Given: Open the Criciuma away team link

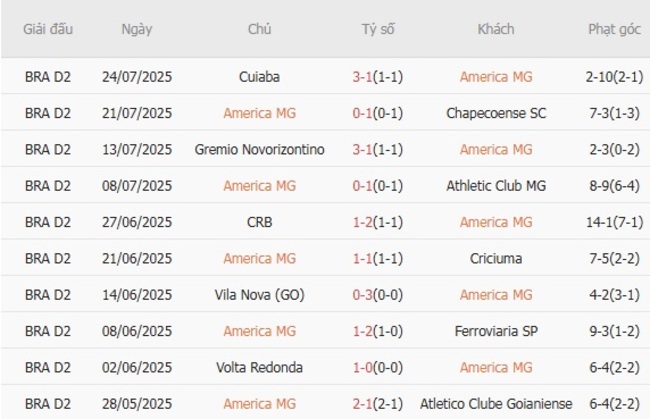Looking at the screenshot, I should (x=495, y=258).
